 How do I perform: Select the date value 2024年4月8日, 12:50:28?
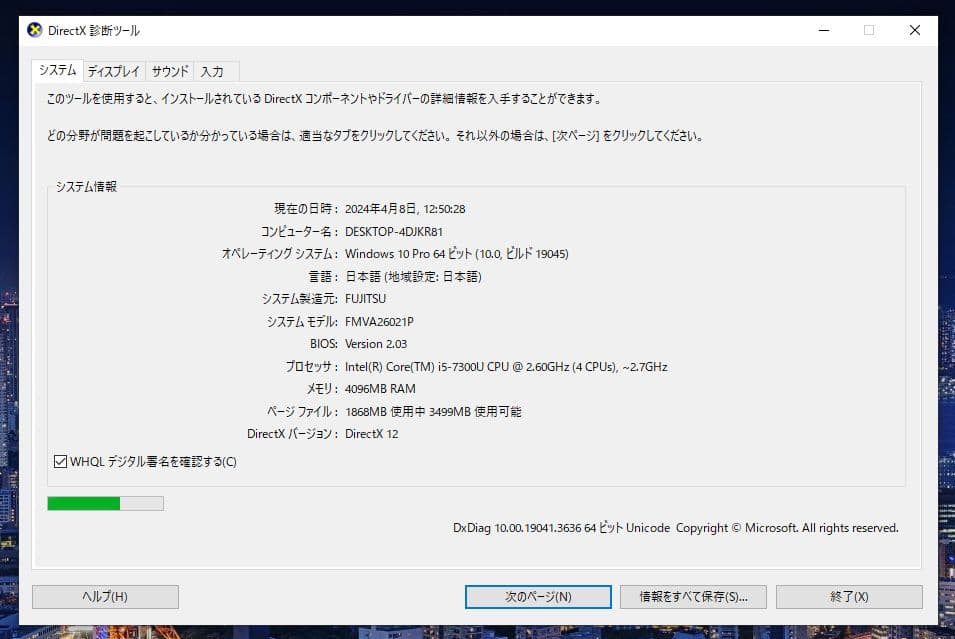pyautogui.click(x=405, y=209)
